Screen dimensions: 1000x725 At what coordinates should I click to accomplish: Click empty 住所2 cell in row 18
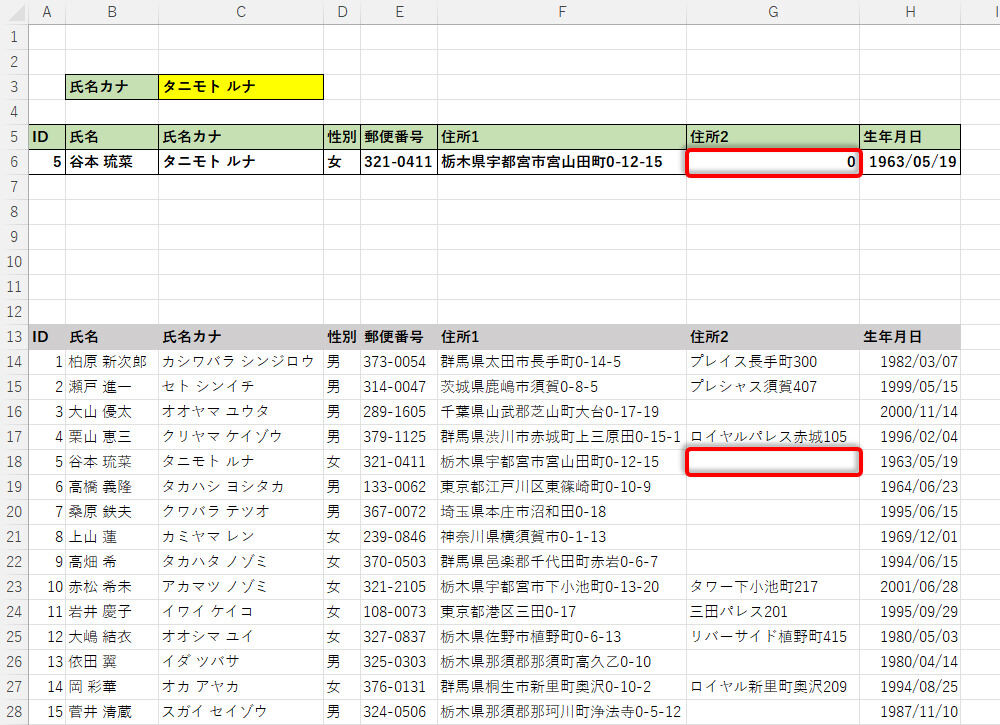coord(773,462)
